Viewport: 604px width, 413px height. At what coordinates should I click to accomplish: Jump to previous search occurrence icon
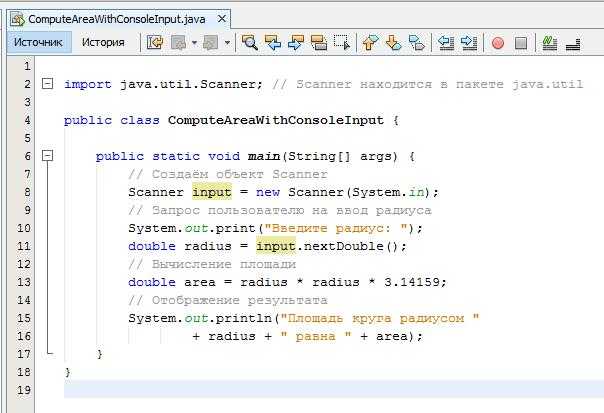273,42
